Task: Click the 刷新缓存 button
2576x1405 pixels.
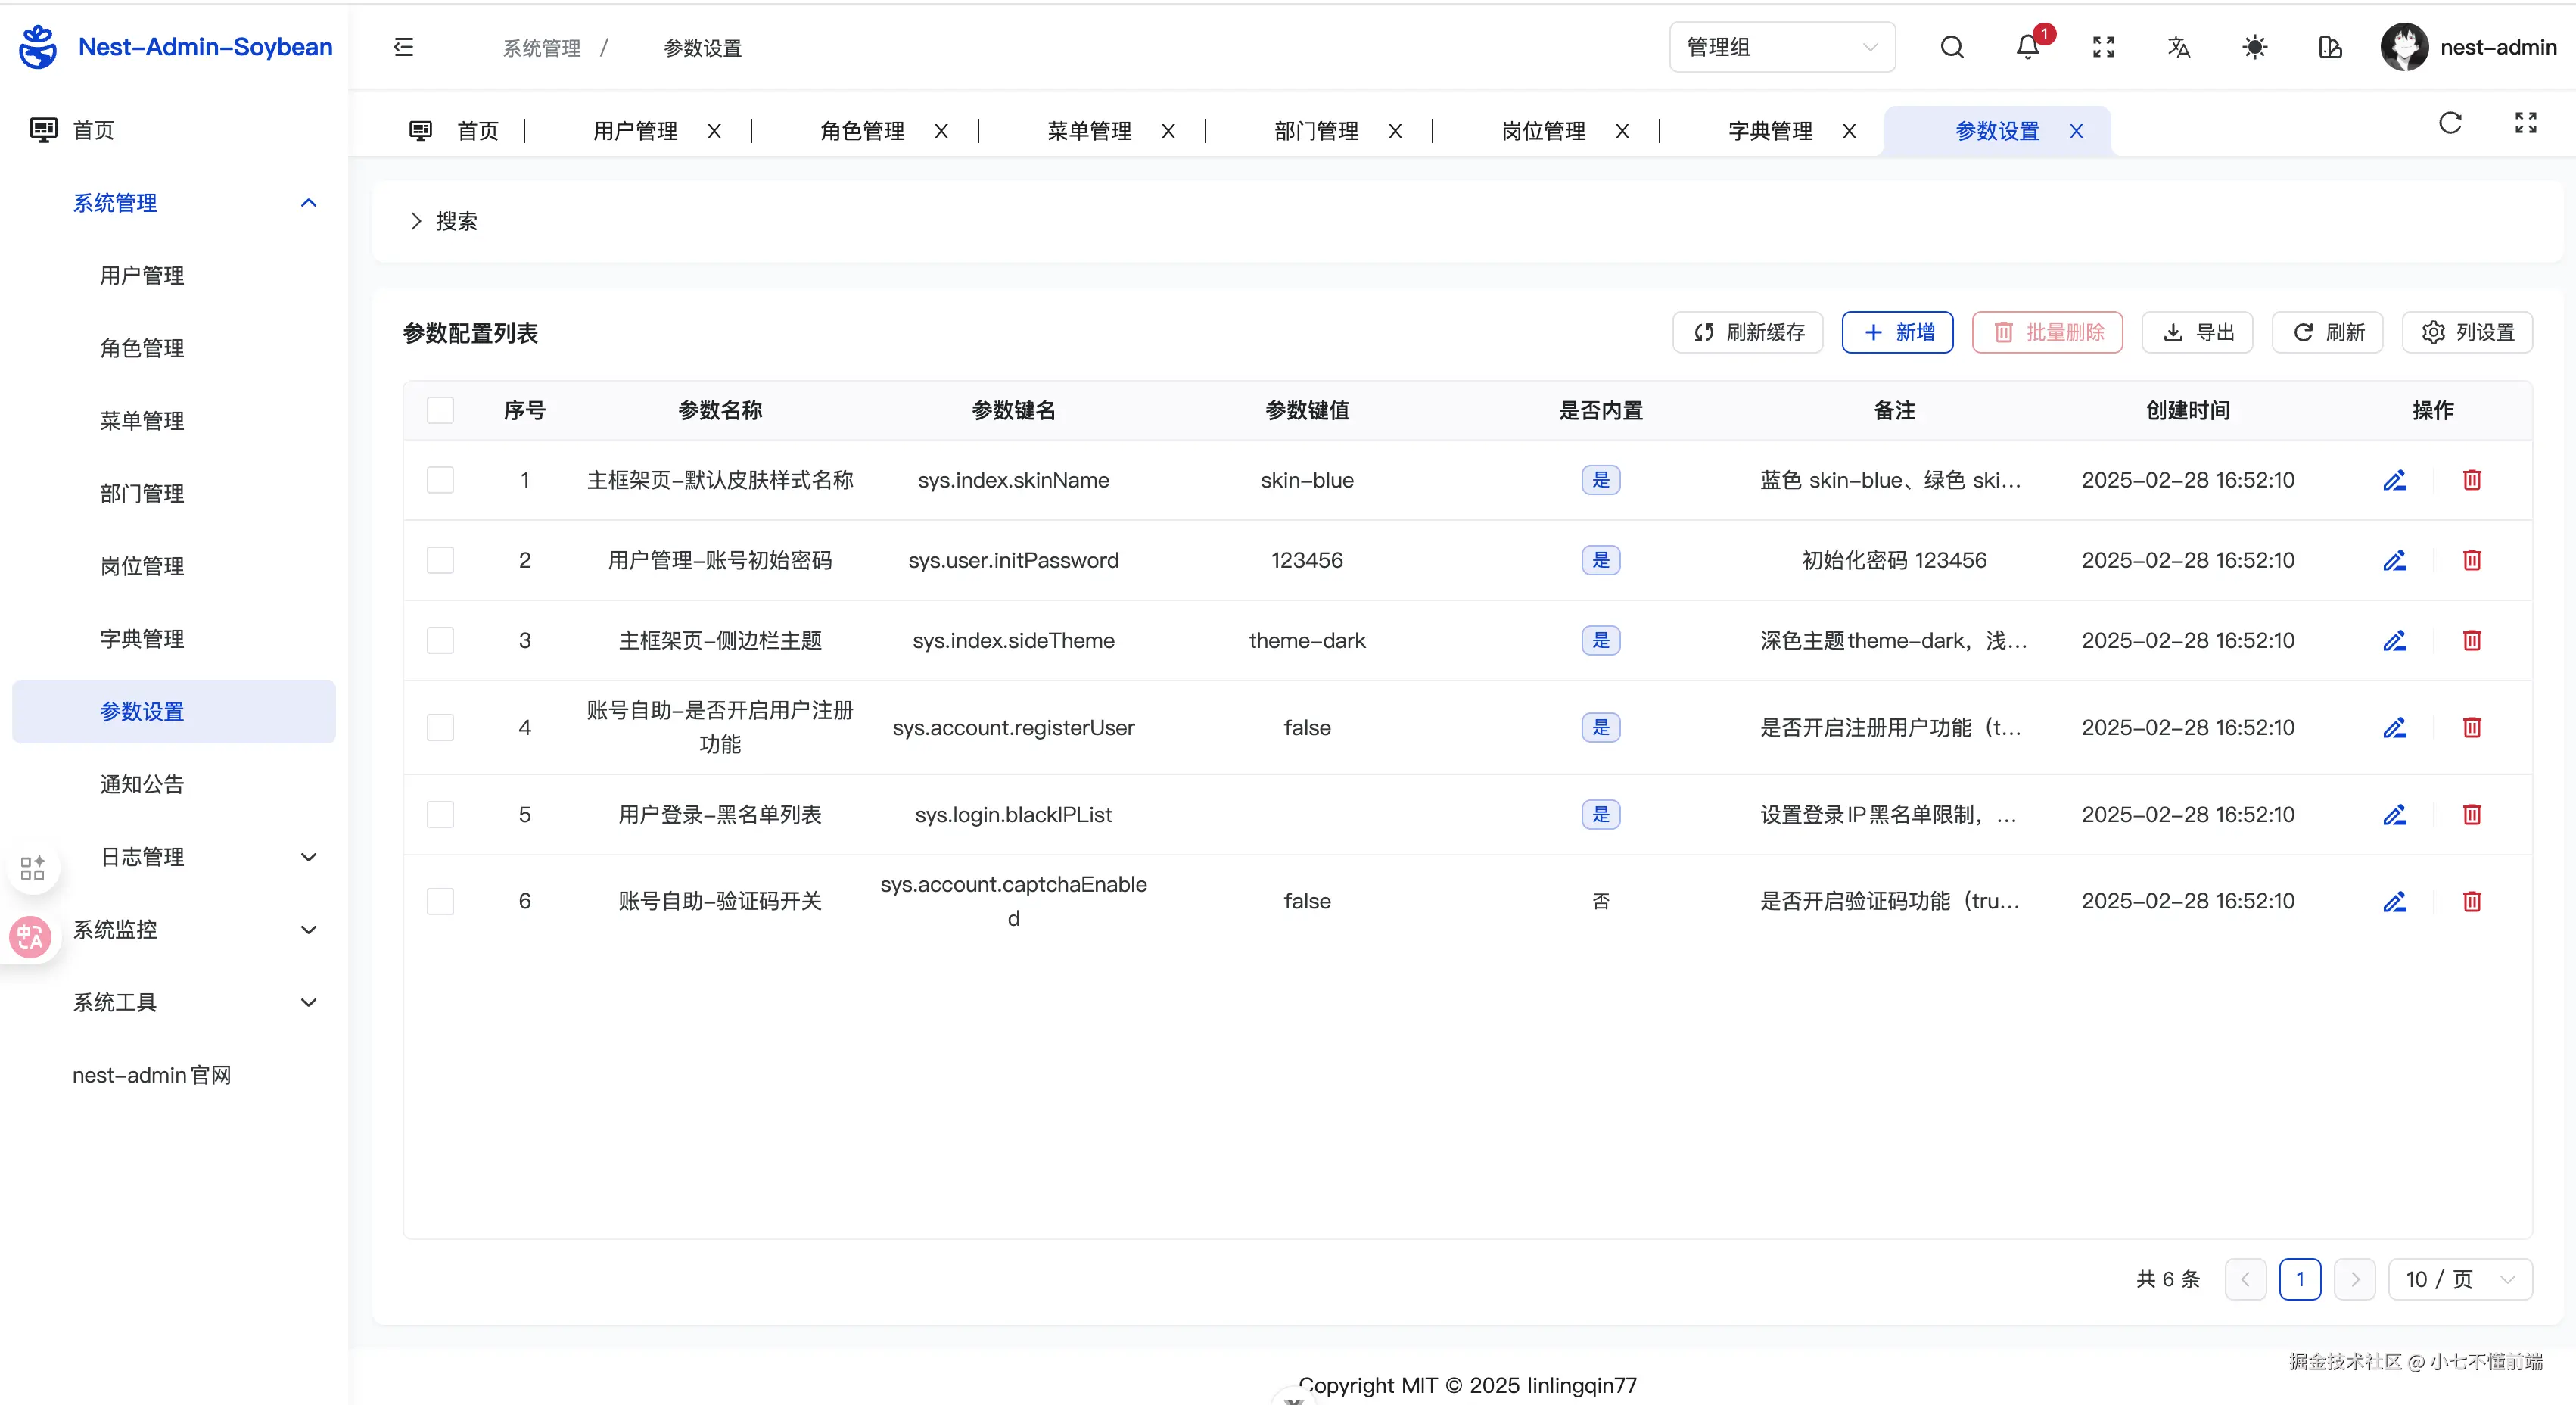Action: tap(1747, 332)
